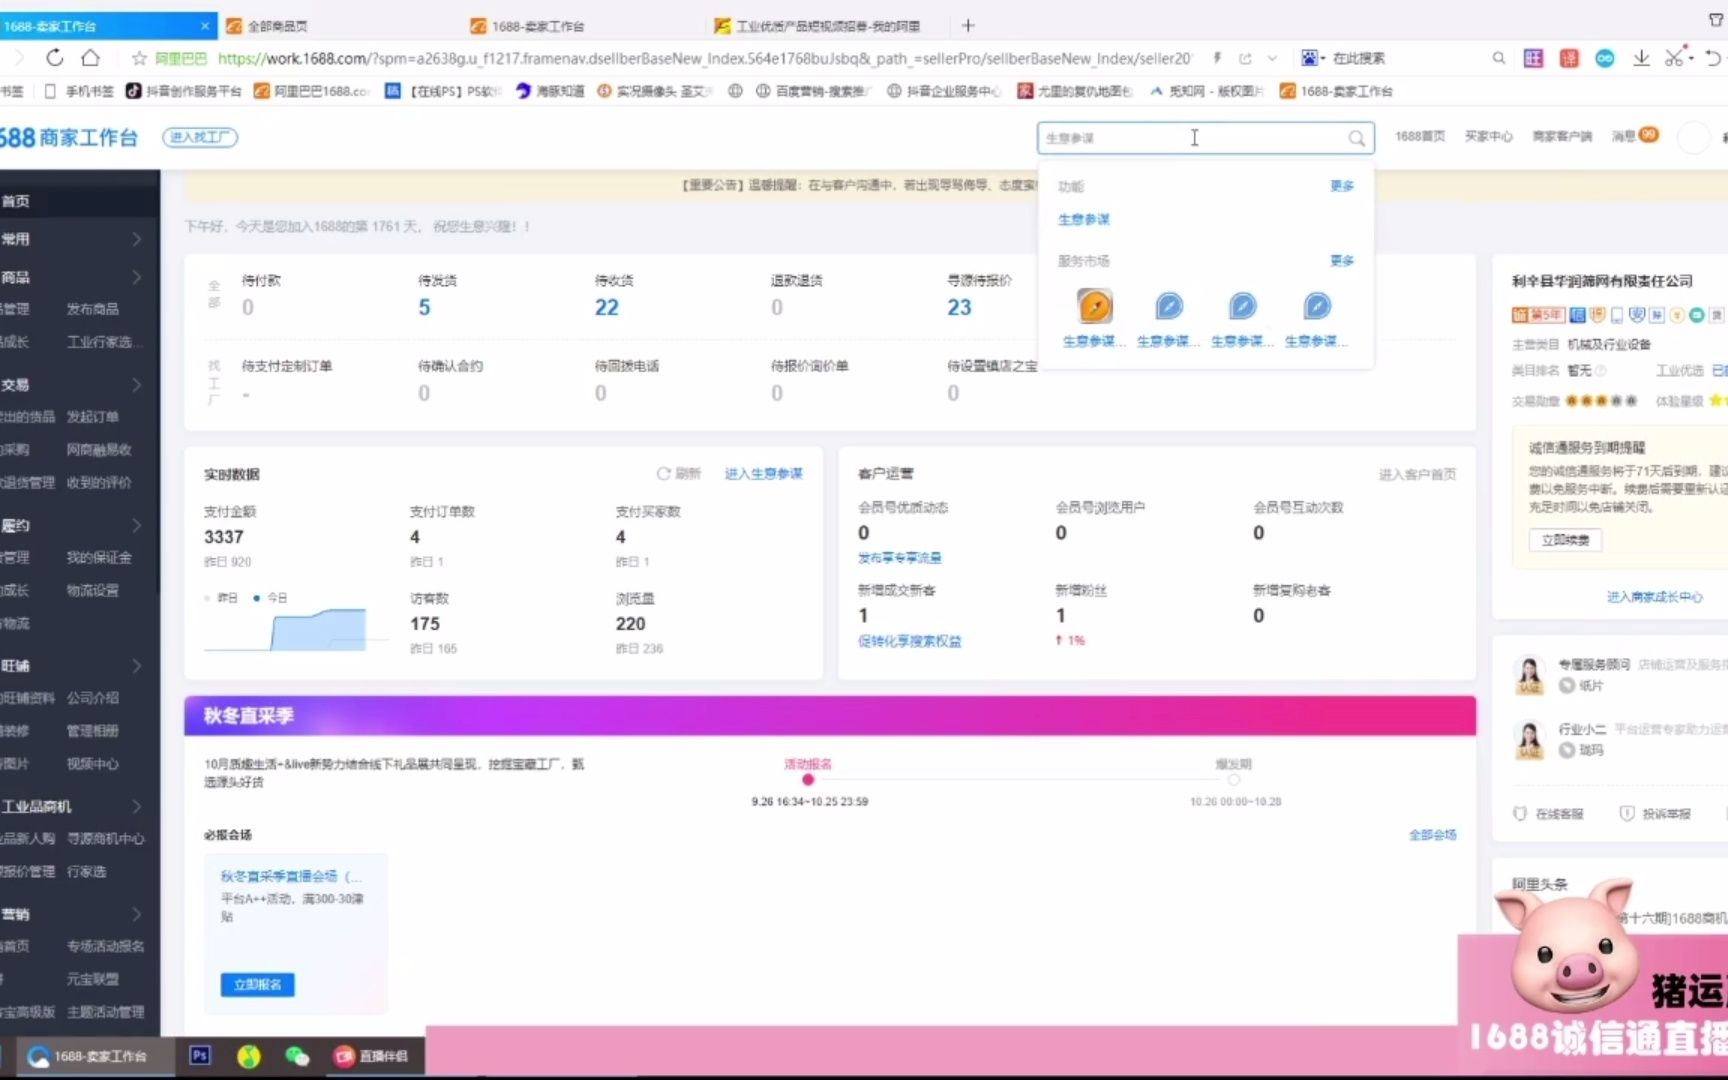Click the lightning speed-mode icon in address bar
The width and height of the screenshot is (1728, 1080).
(1217, 58)
